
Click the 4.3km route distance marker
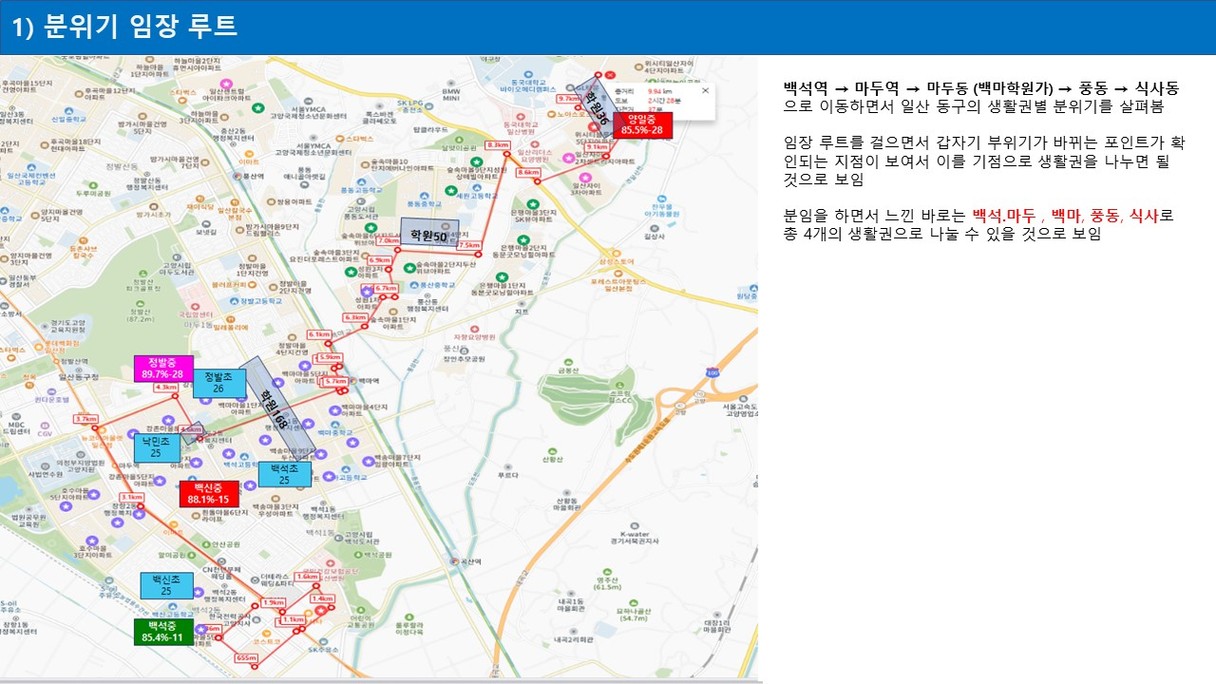165,387
